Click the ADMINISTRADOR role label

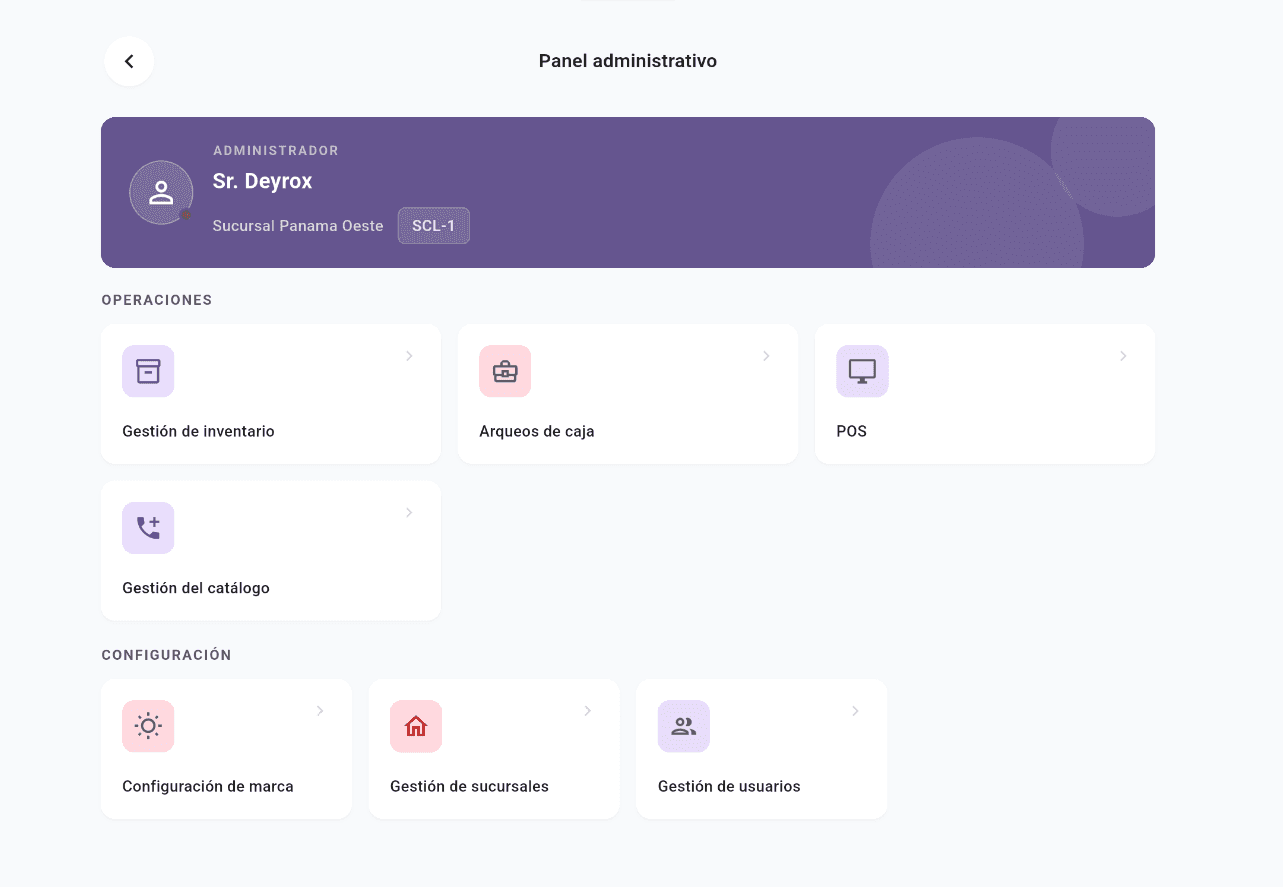[276, 151]
